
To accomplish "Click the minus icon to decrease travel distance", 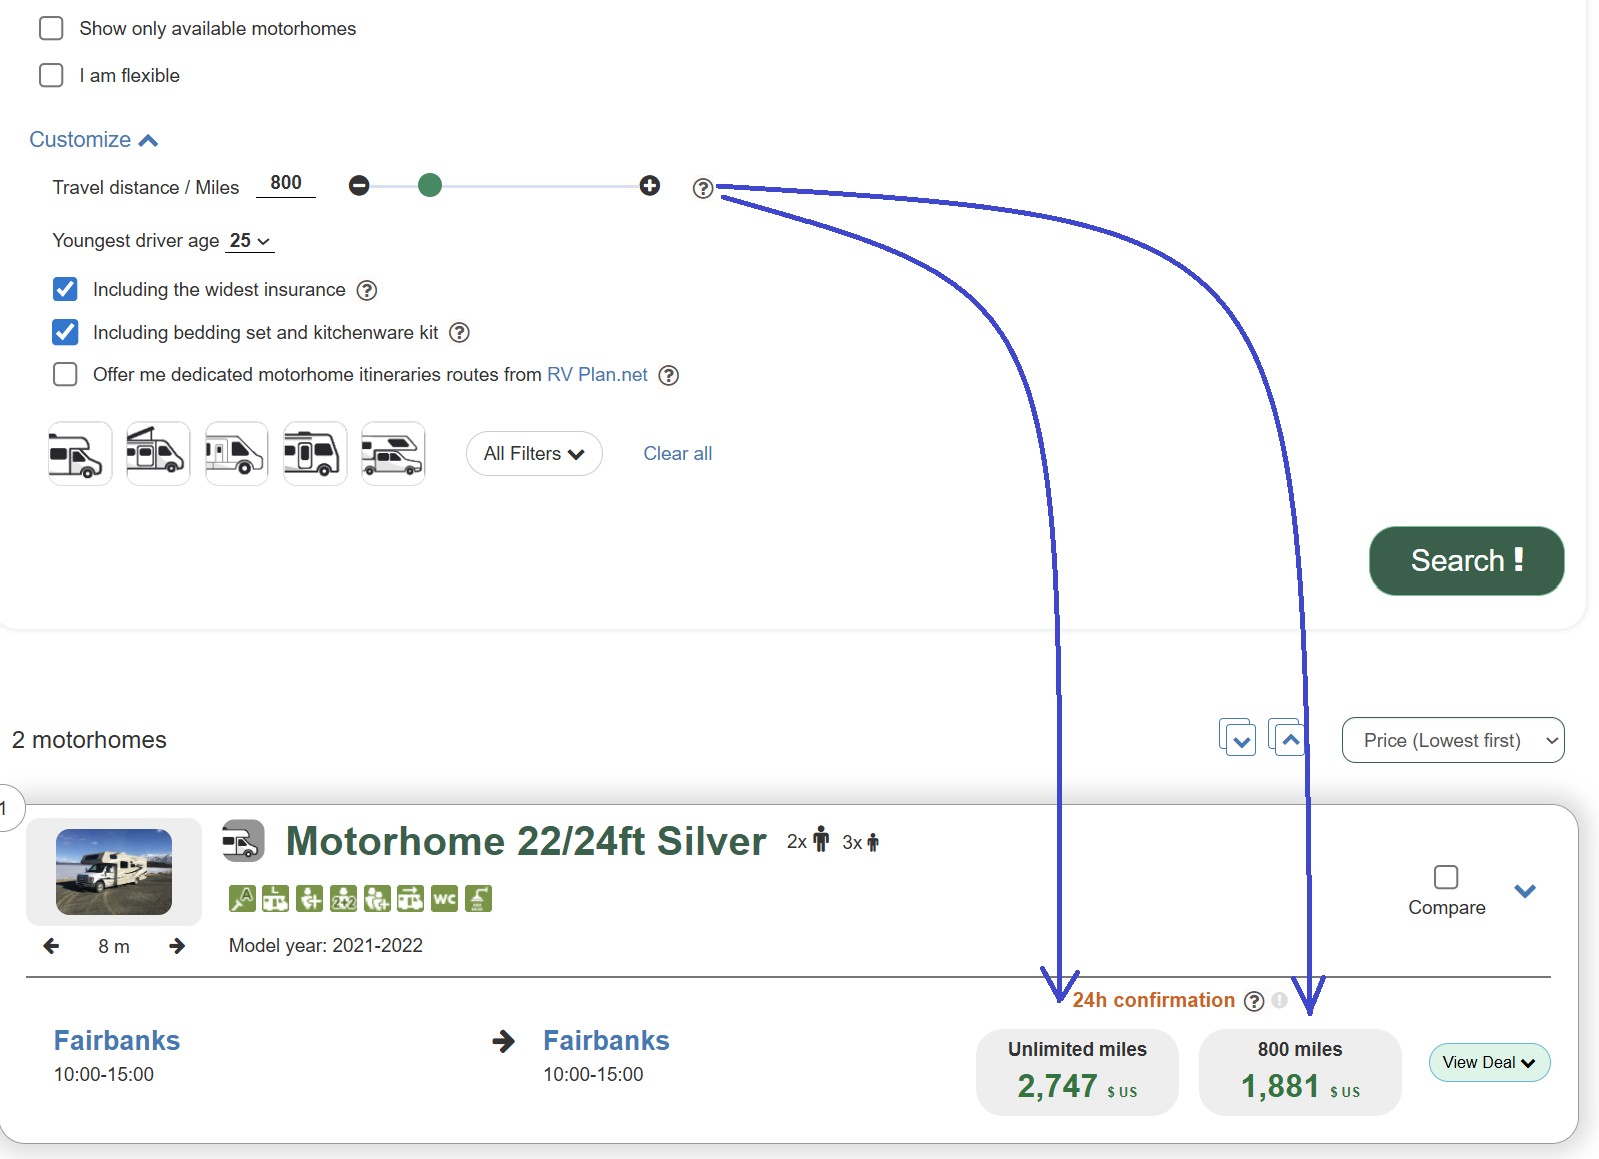I will click(359, 186).
